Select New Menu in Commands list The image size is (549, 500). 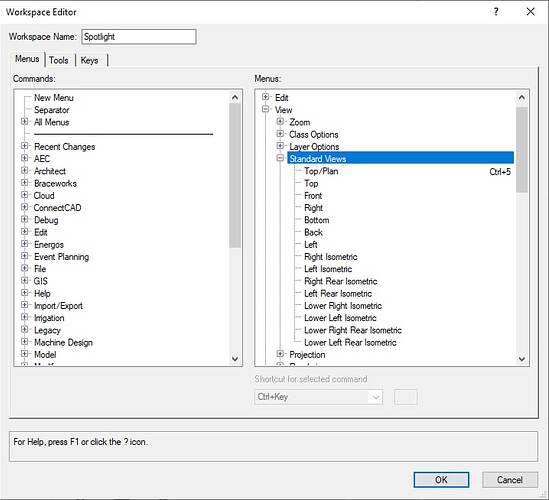54,98
